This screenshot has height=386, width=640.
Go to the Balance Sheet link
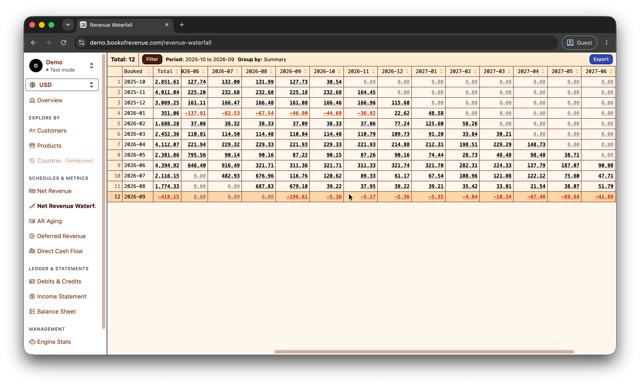click(x=56, y=312)
